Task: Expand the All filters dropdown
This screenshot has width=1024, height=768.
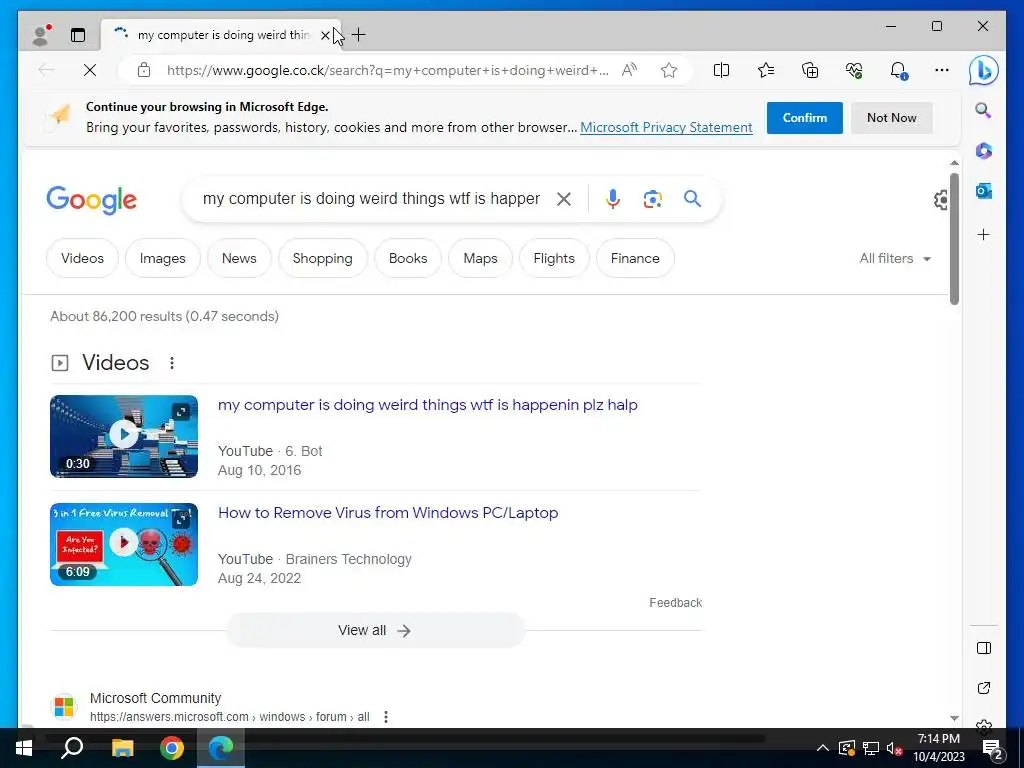Action: (895, 258)
